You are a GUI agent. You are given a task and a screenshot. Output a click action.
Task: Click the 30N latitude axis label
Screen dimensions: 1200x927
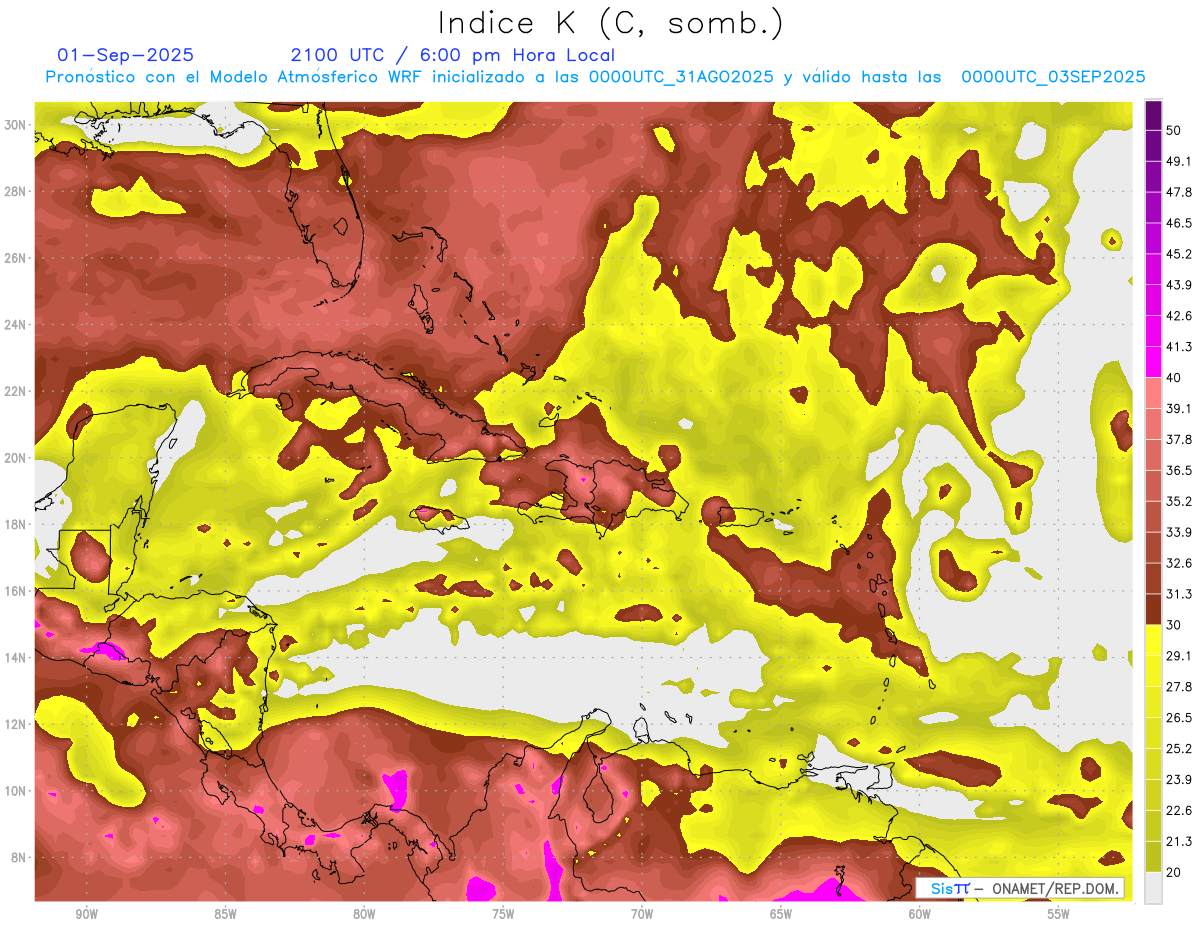click(x=16, y=125)
